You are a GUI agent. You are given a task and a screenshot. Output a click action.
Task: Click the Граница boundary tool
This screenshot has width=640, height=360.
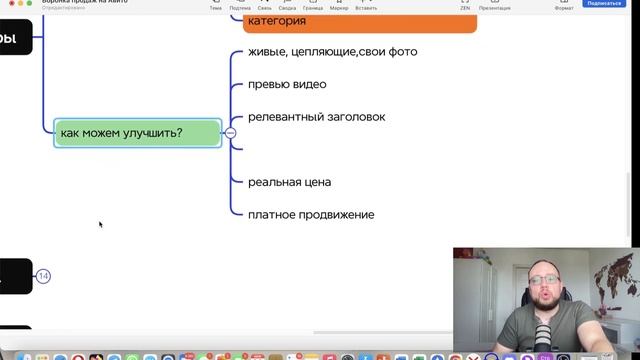313,5
